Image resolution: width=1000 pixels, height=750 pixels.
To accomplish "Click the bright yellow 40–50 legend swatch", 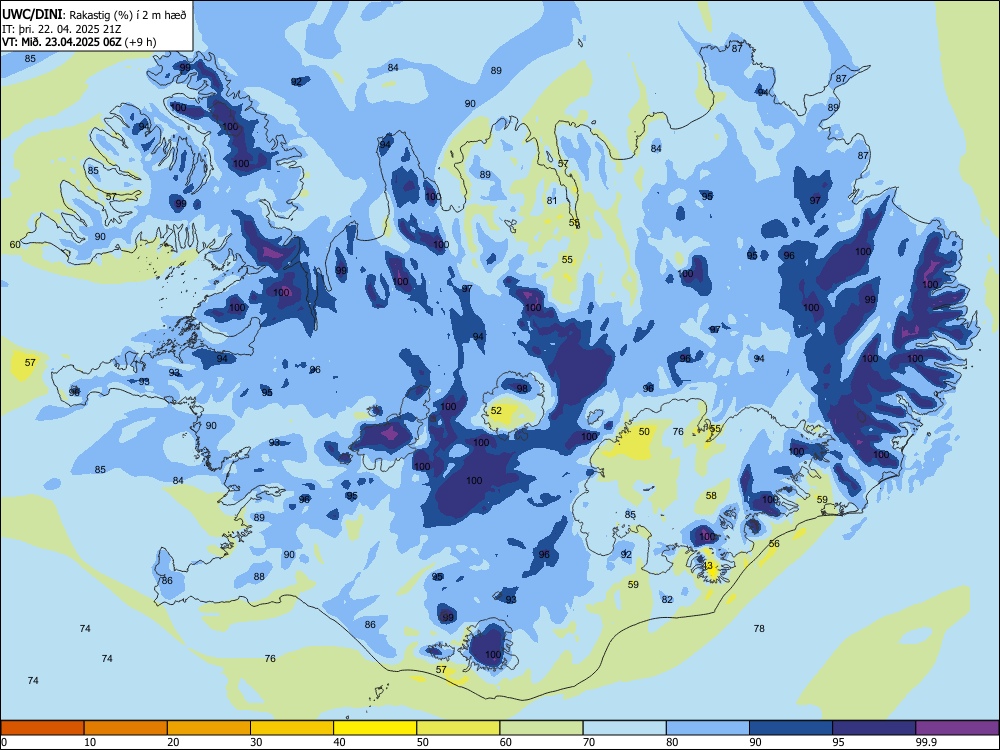I will (x=375, y=728).
